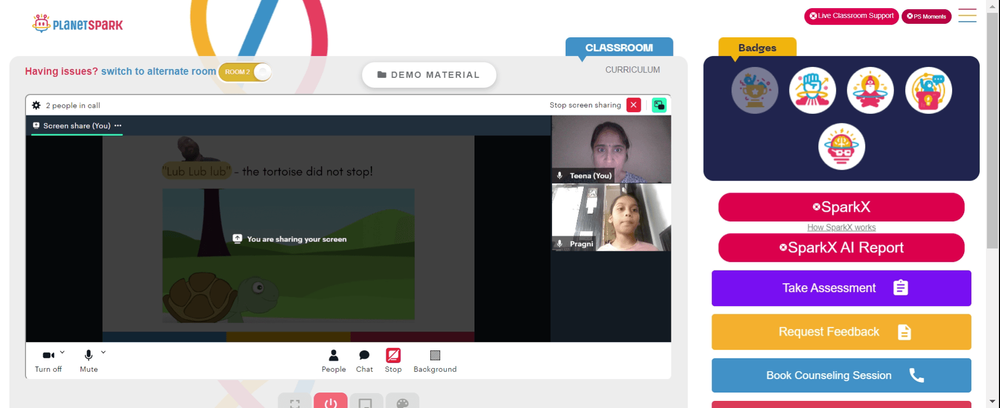Click the Take Assessment button

[841, 288]
